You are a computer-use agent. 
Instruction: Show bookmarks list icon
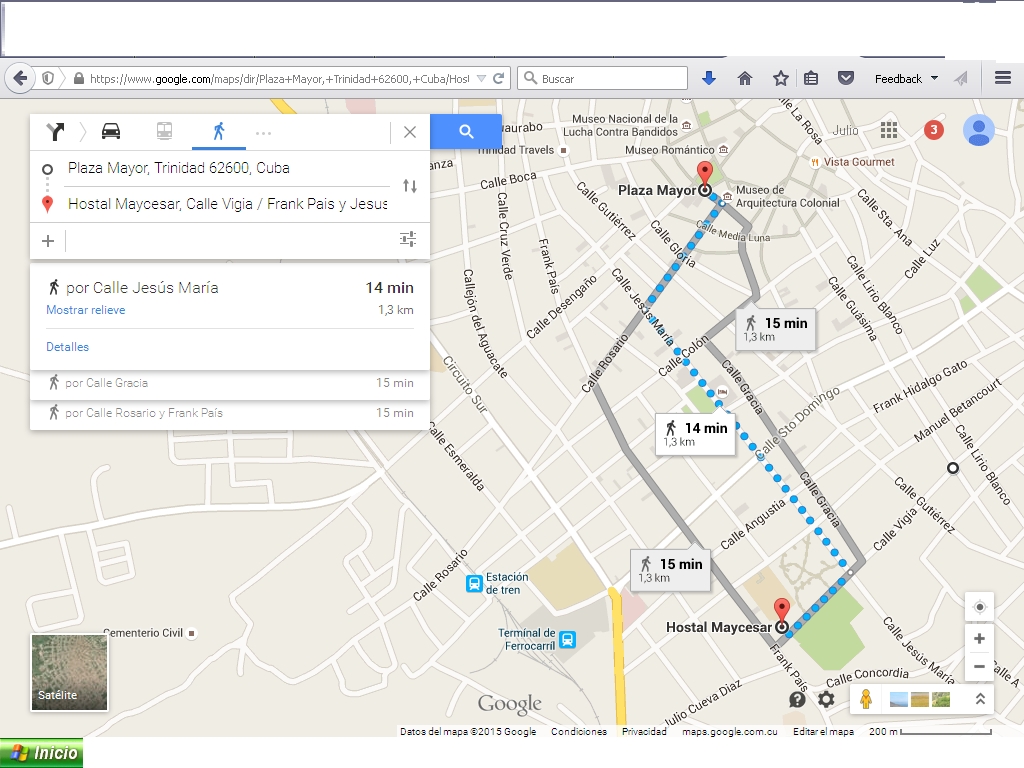click(x=810, y=78)
